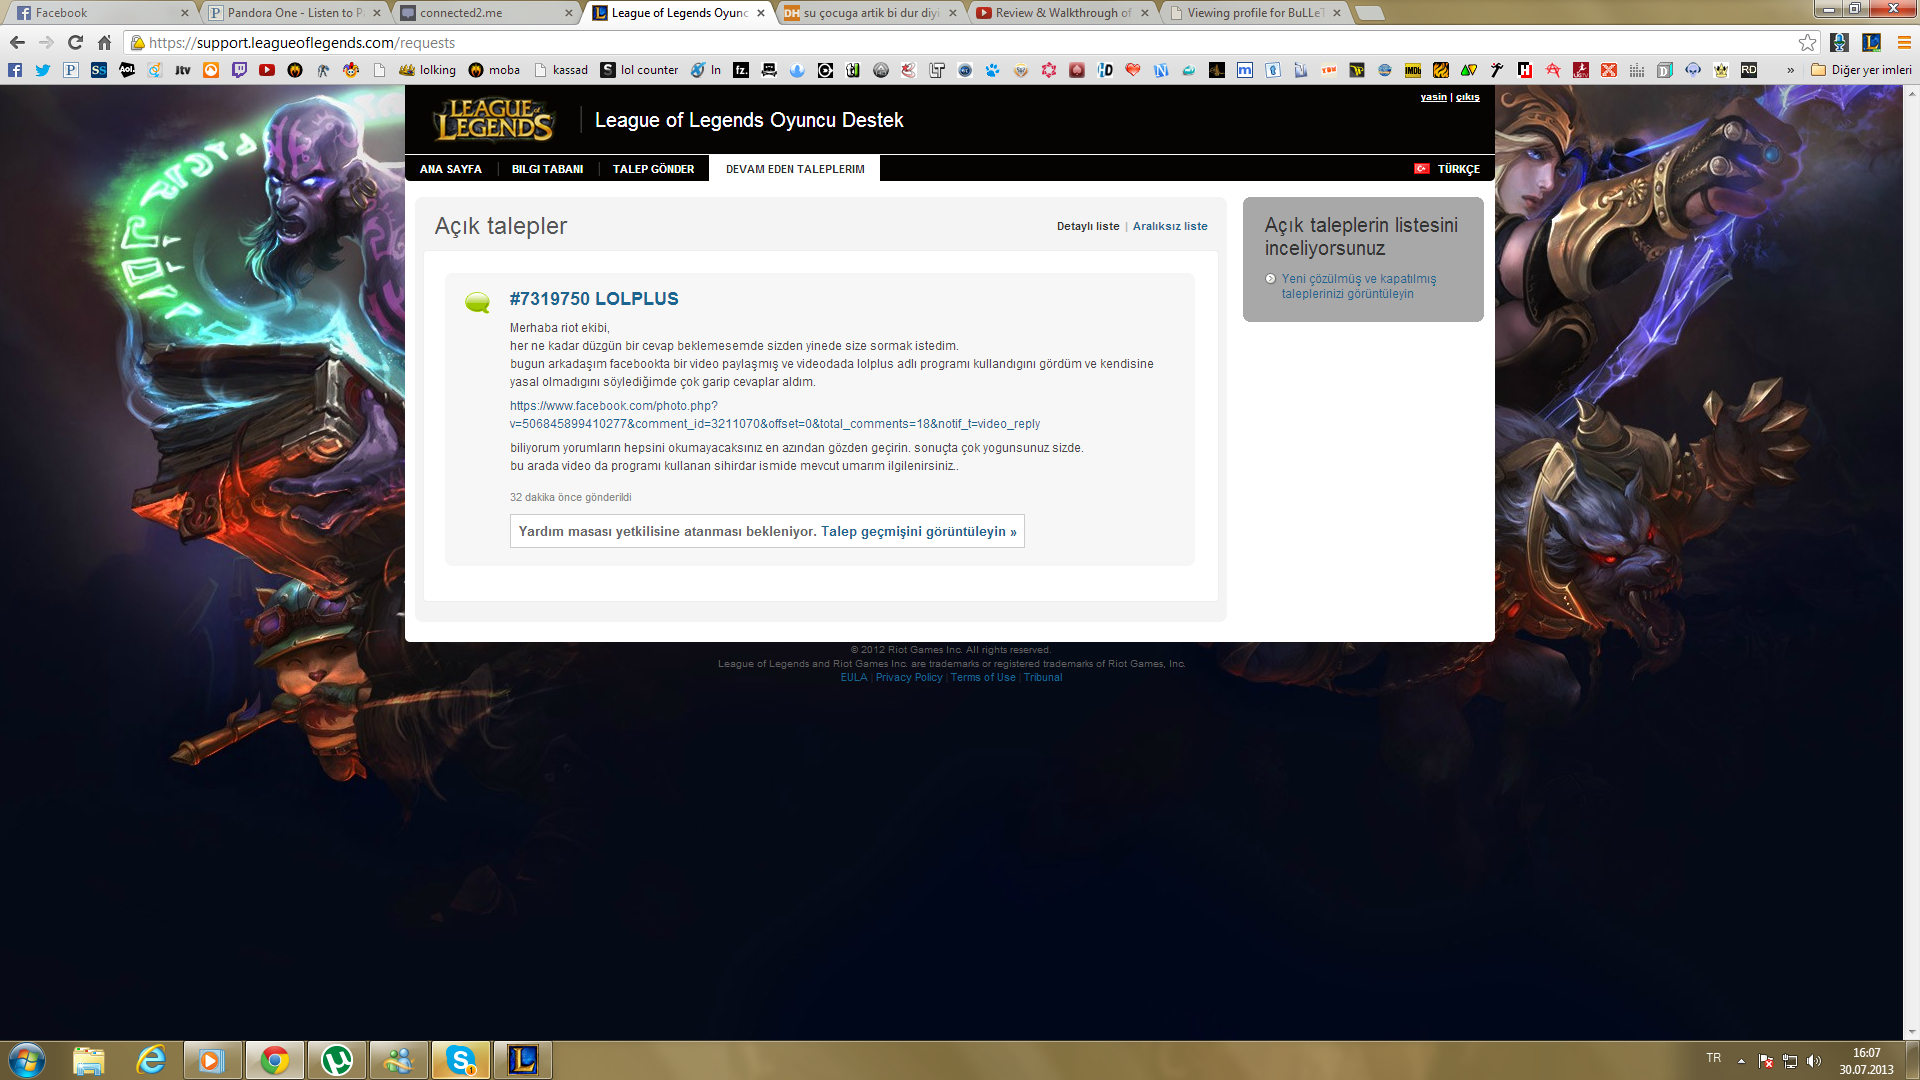Select the browser back navigation icon
Viewport: 1920px width, 1080px height.
click(x=20, y=41)
